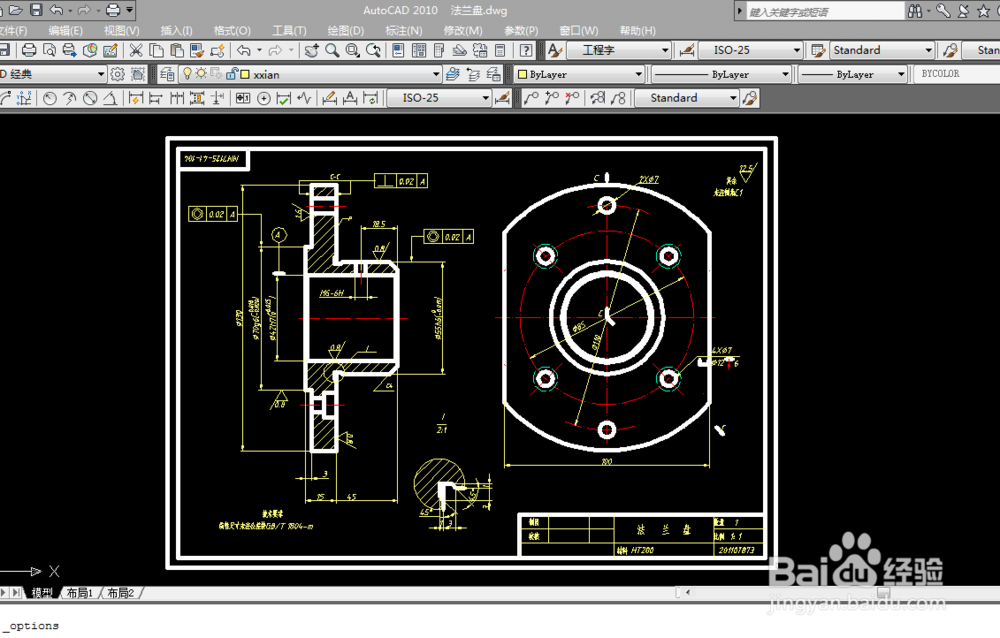Select the Baseline dimension tool
The height and width of the screenshot is (638, 1000).
click(x=156, y=98)
